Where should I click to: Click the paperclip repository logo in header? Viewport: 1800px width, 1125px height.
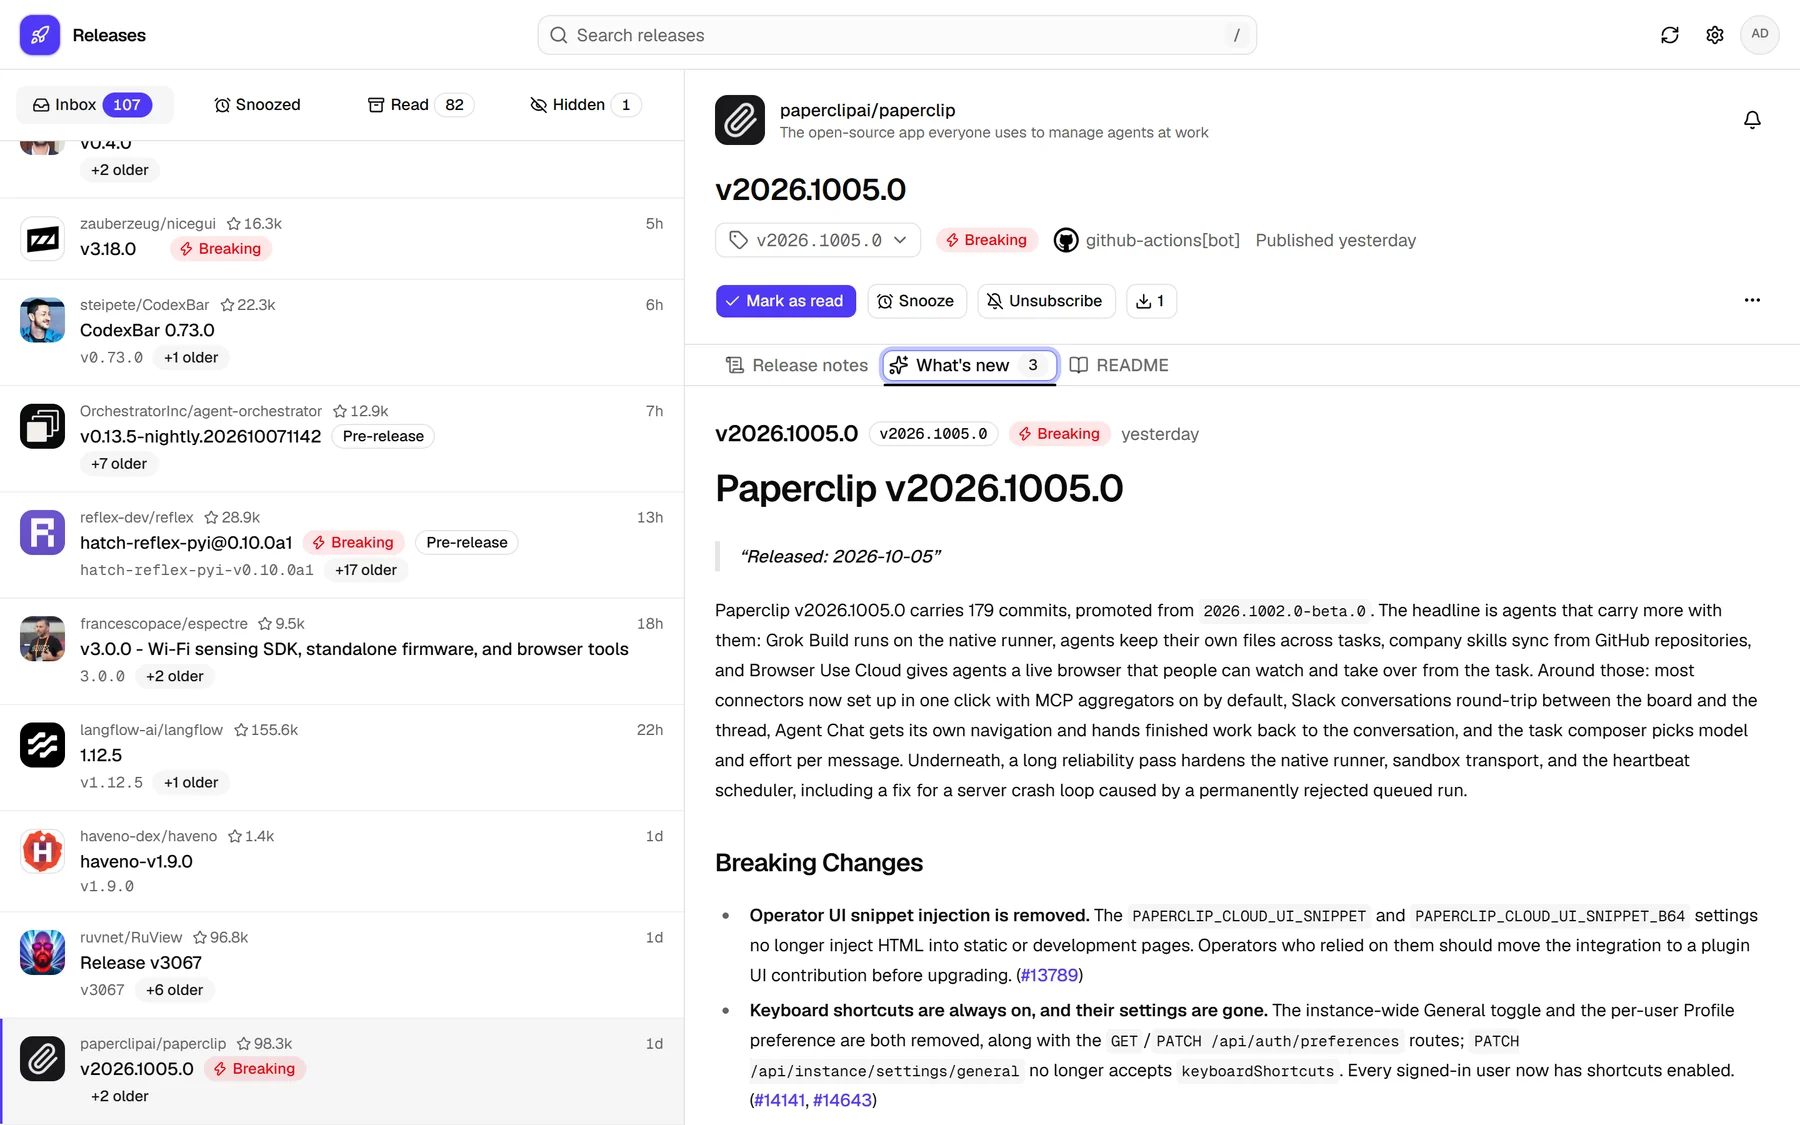(740, 120)
